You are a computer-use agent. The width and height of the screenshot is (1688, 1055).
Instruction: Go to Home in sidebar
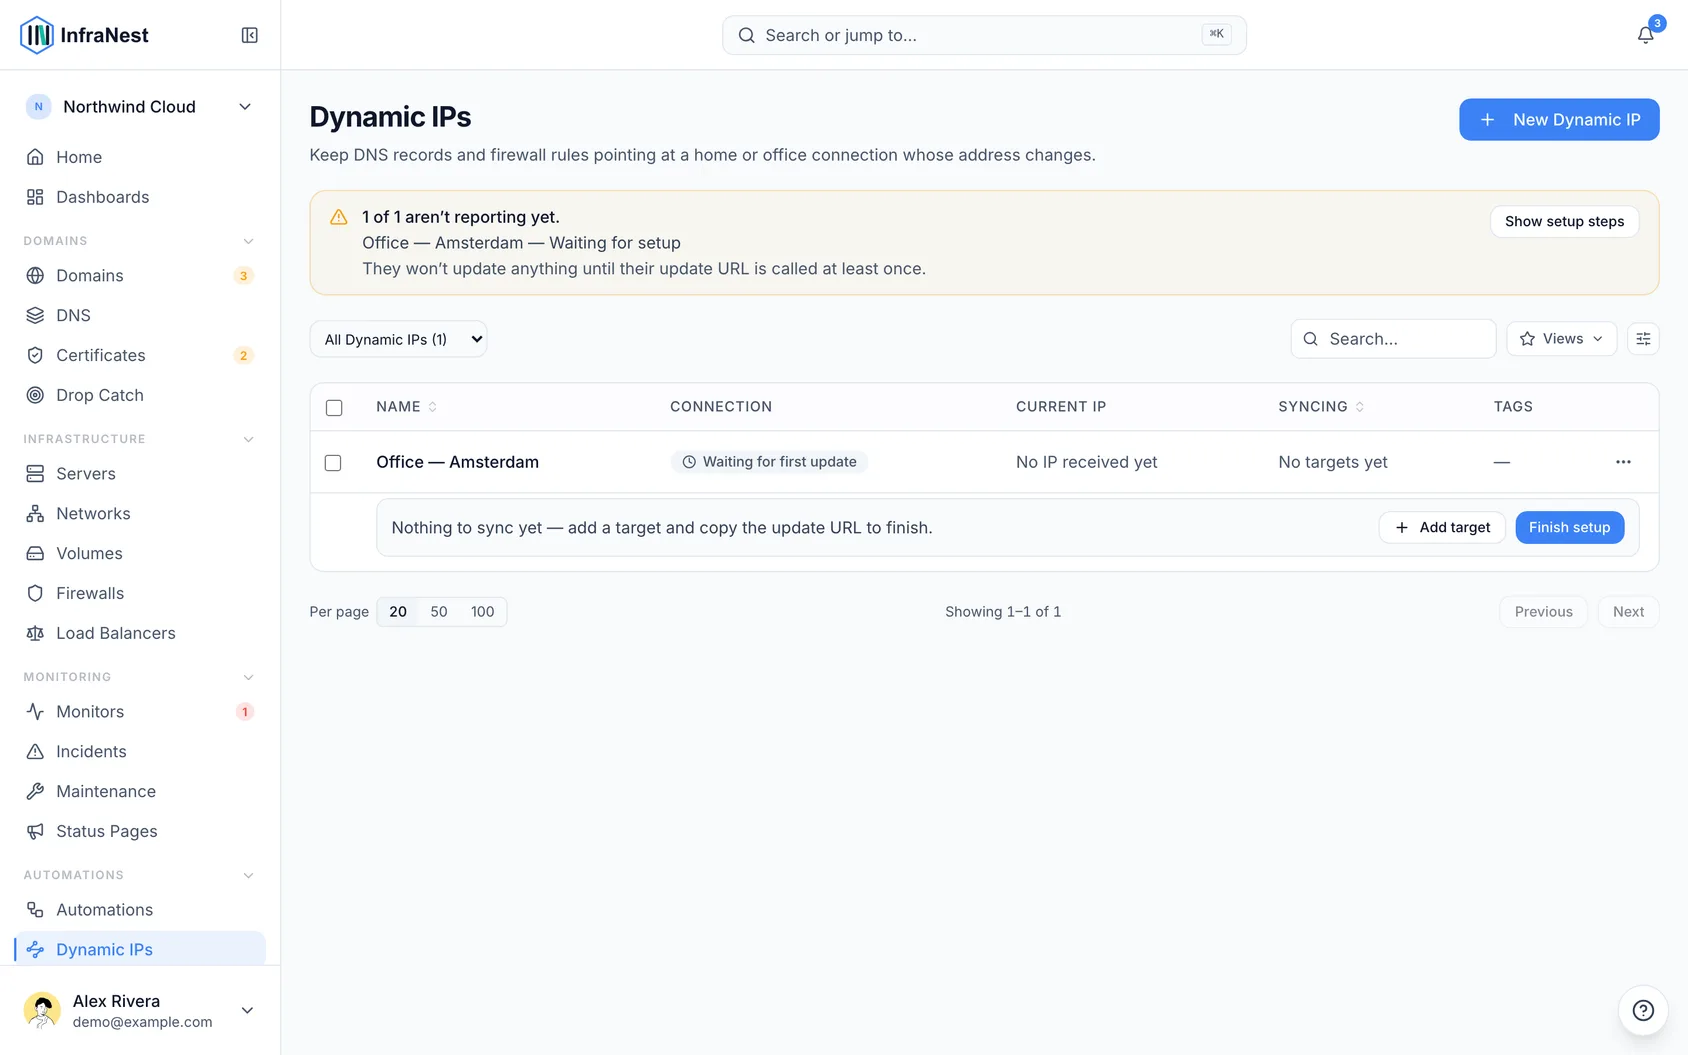[140, 157]
